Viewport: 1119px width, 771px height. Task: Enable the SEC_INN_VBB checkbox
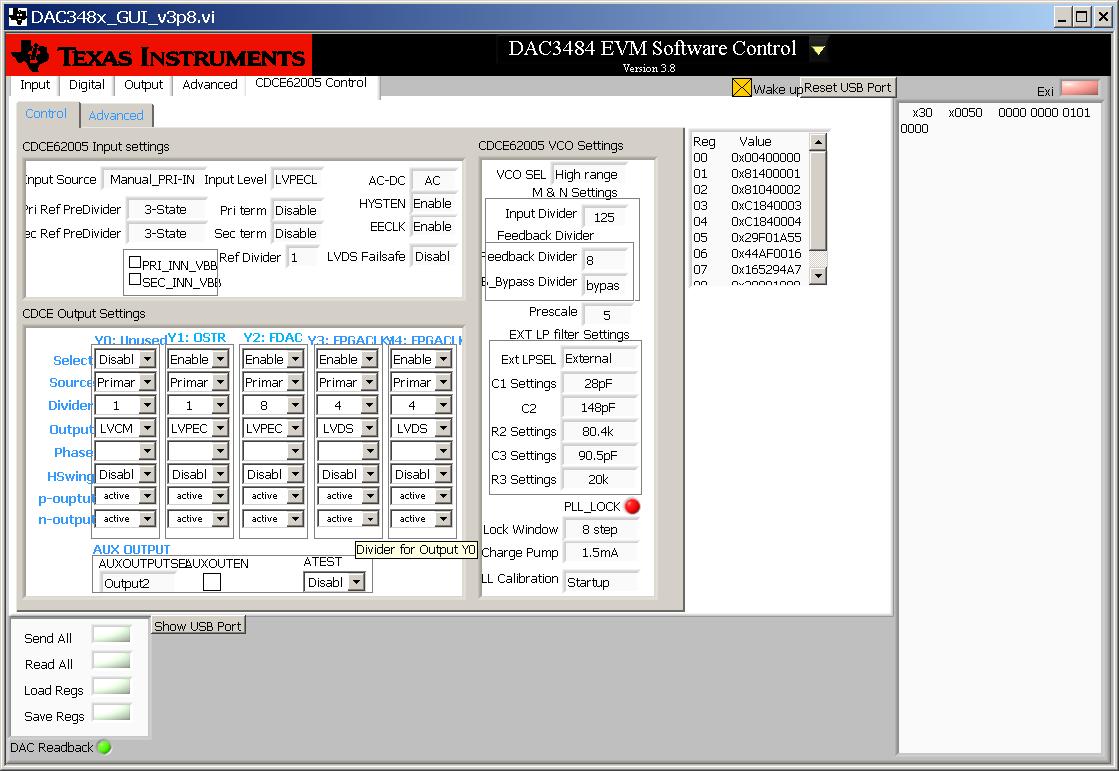(134, 279)
